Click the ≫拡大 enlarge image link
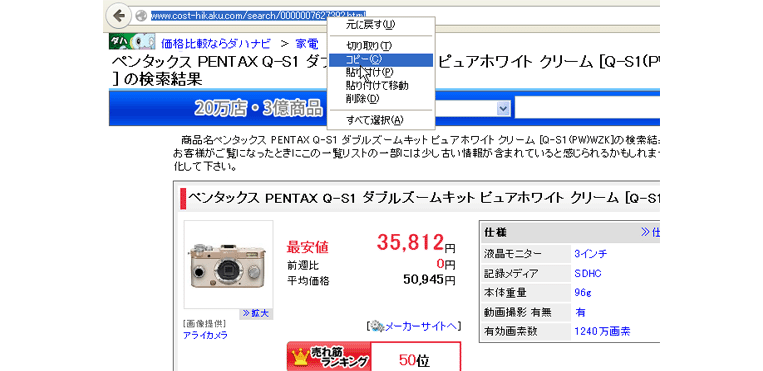 click(255, 314)
